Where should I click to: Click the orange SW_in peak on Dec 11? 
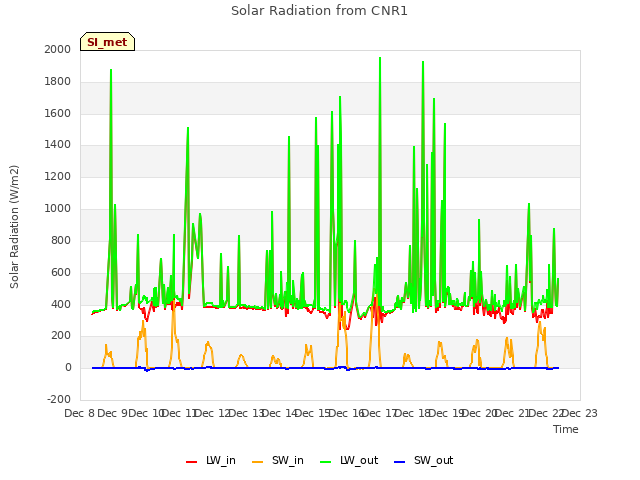tap(173, 301)
